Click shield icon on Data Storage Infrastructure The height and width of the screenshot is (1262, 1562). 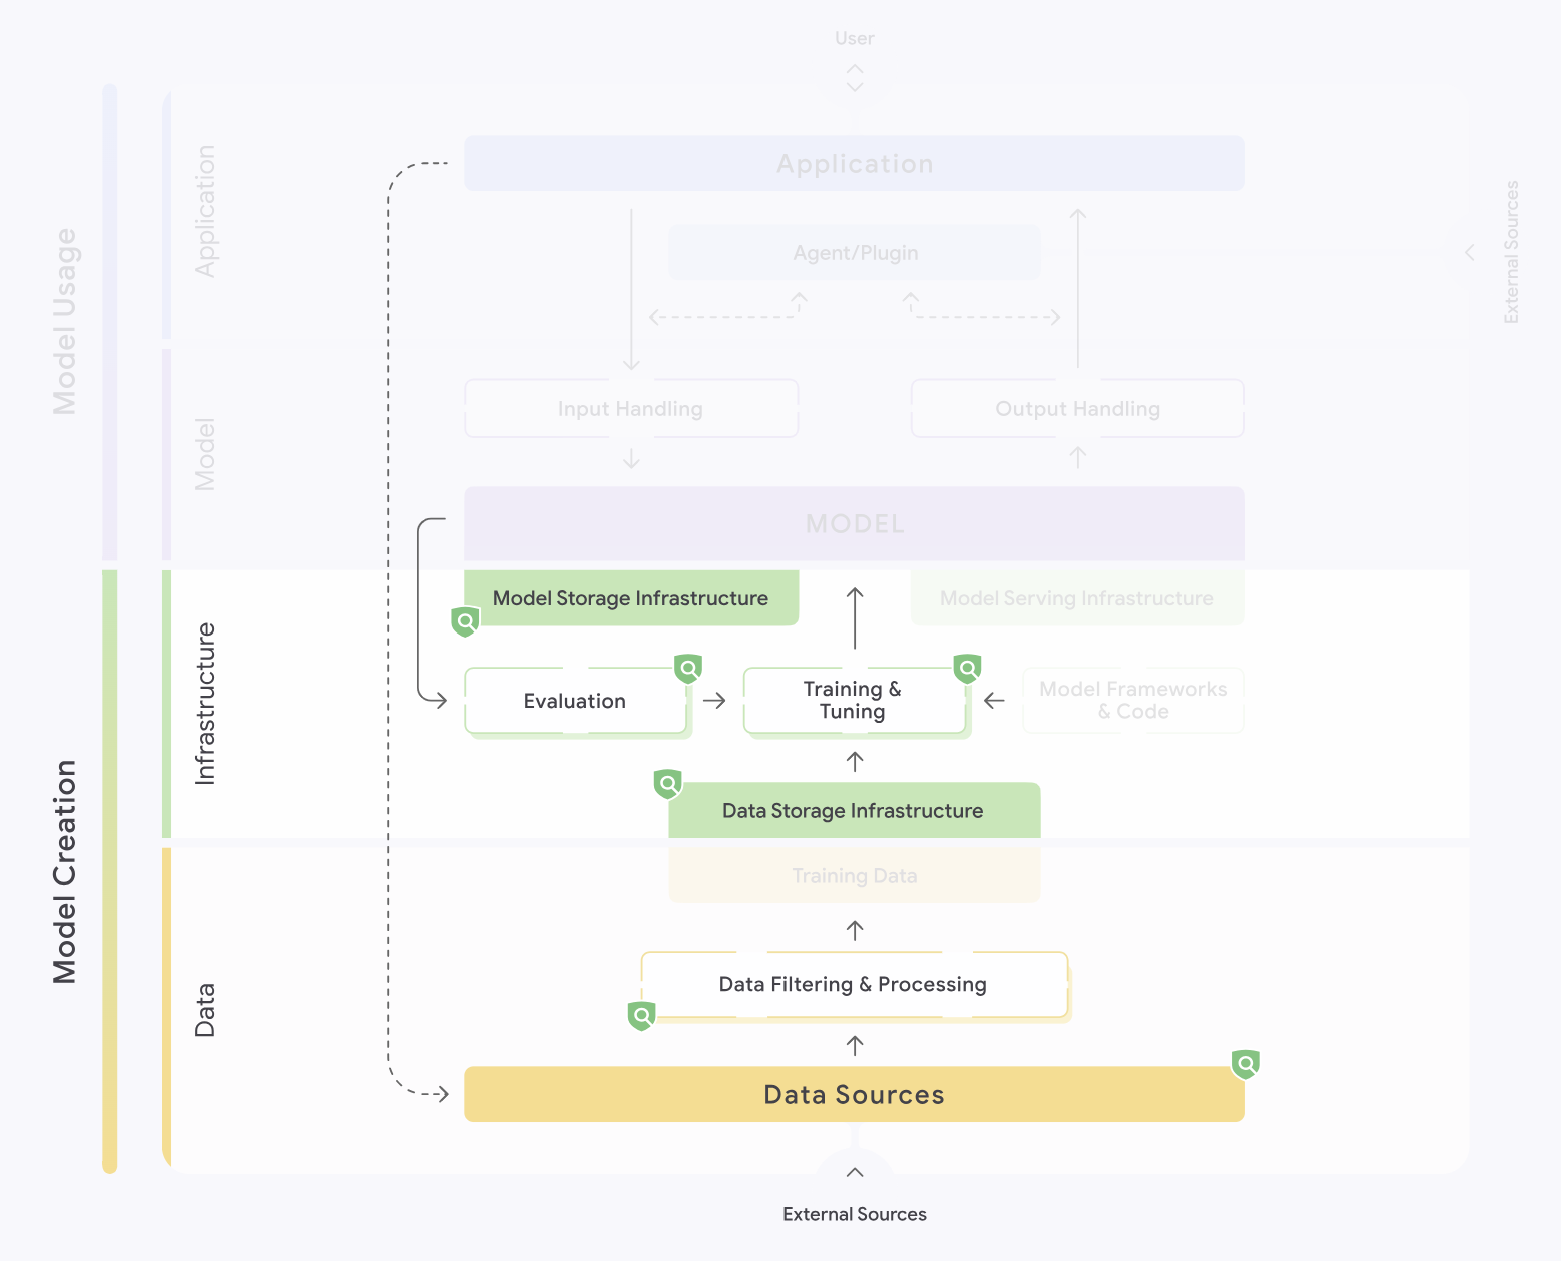(x=668, y=784)
